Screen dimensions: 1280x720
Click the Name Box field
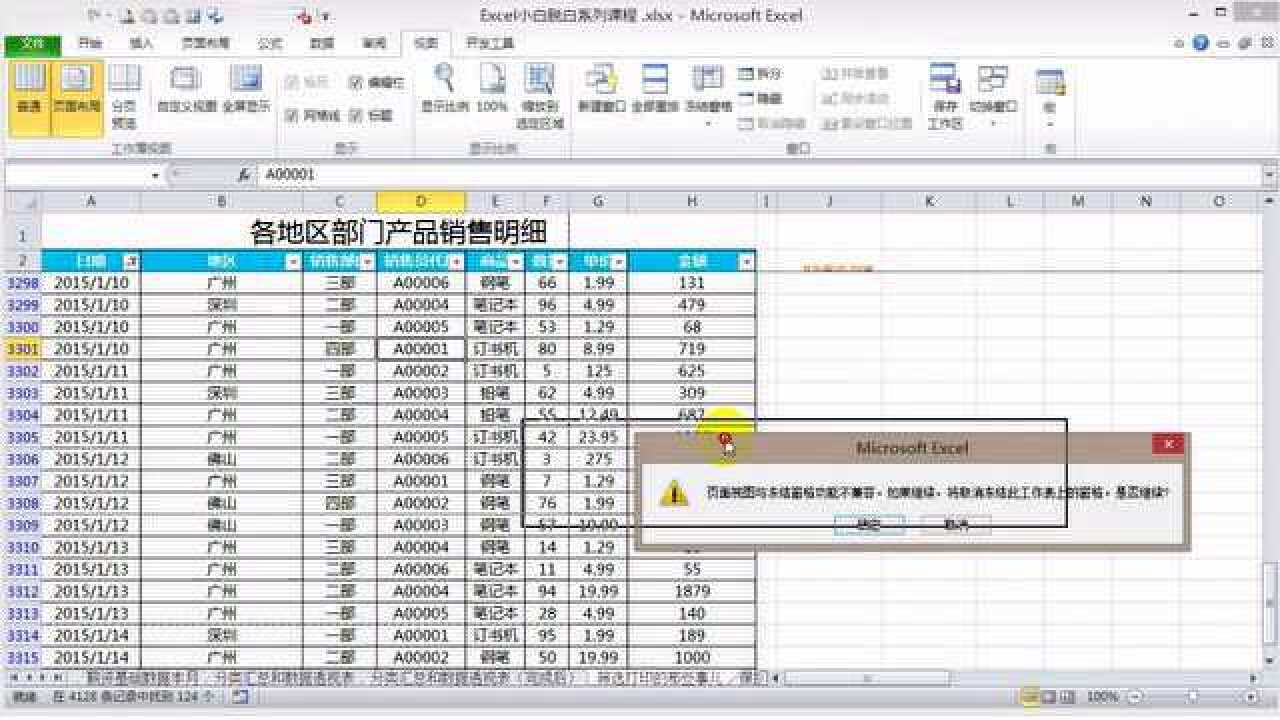pos(76,174)
